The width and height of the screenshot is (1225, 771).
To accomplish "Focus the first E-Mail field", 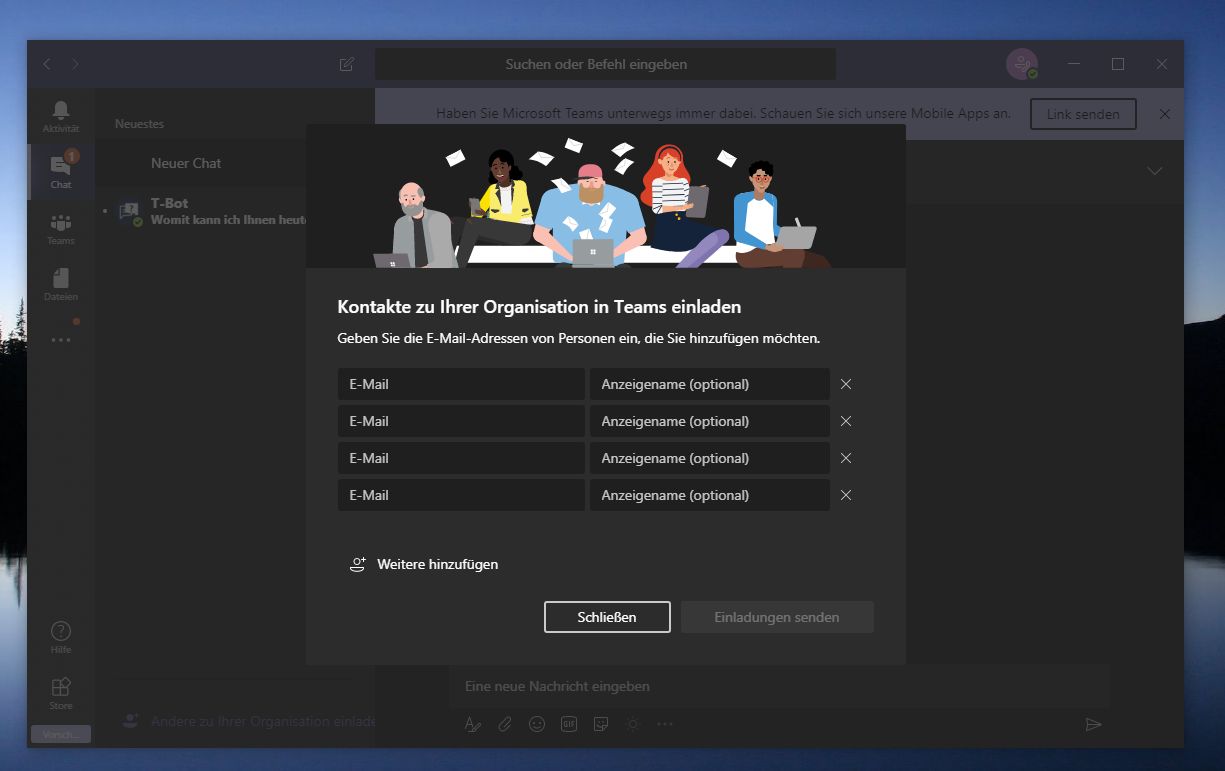I will point(461,384).
